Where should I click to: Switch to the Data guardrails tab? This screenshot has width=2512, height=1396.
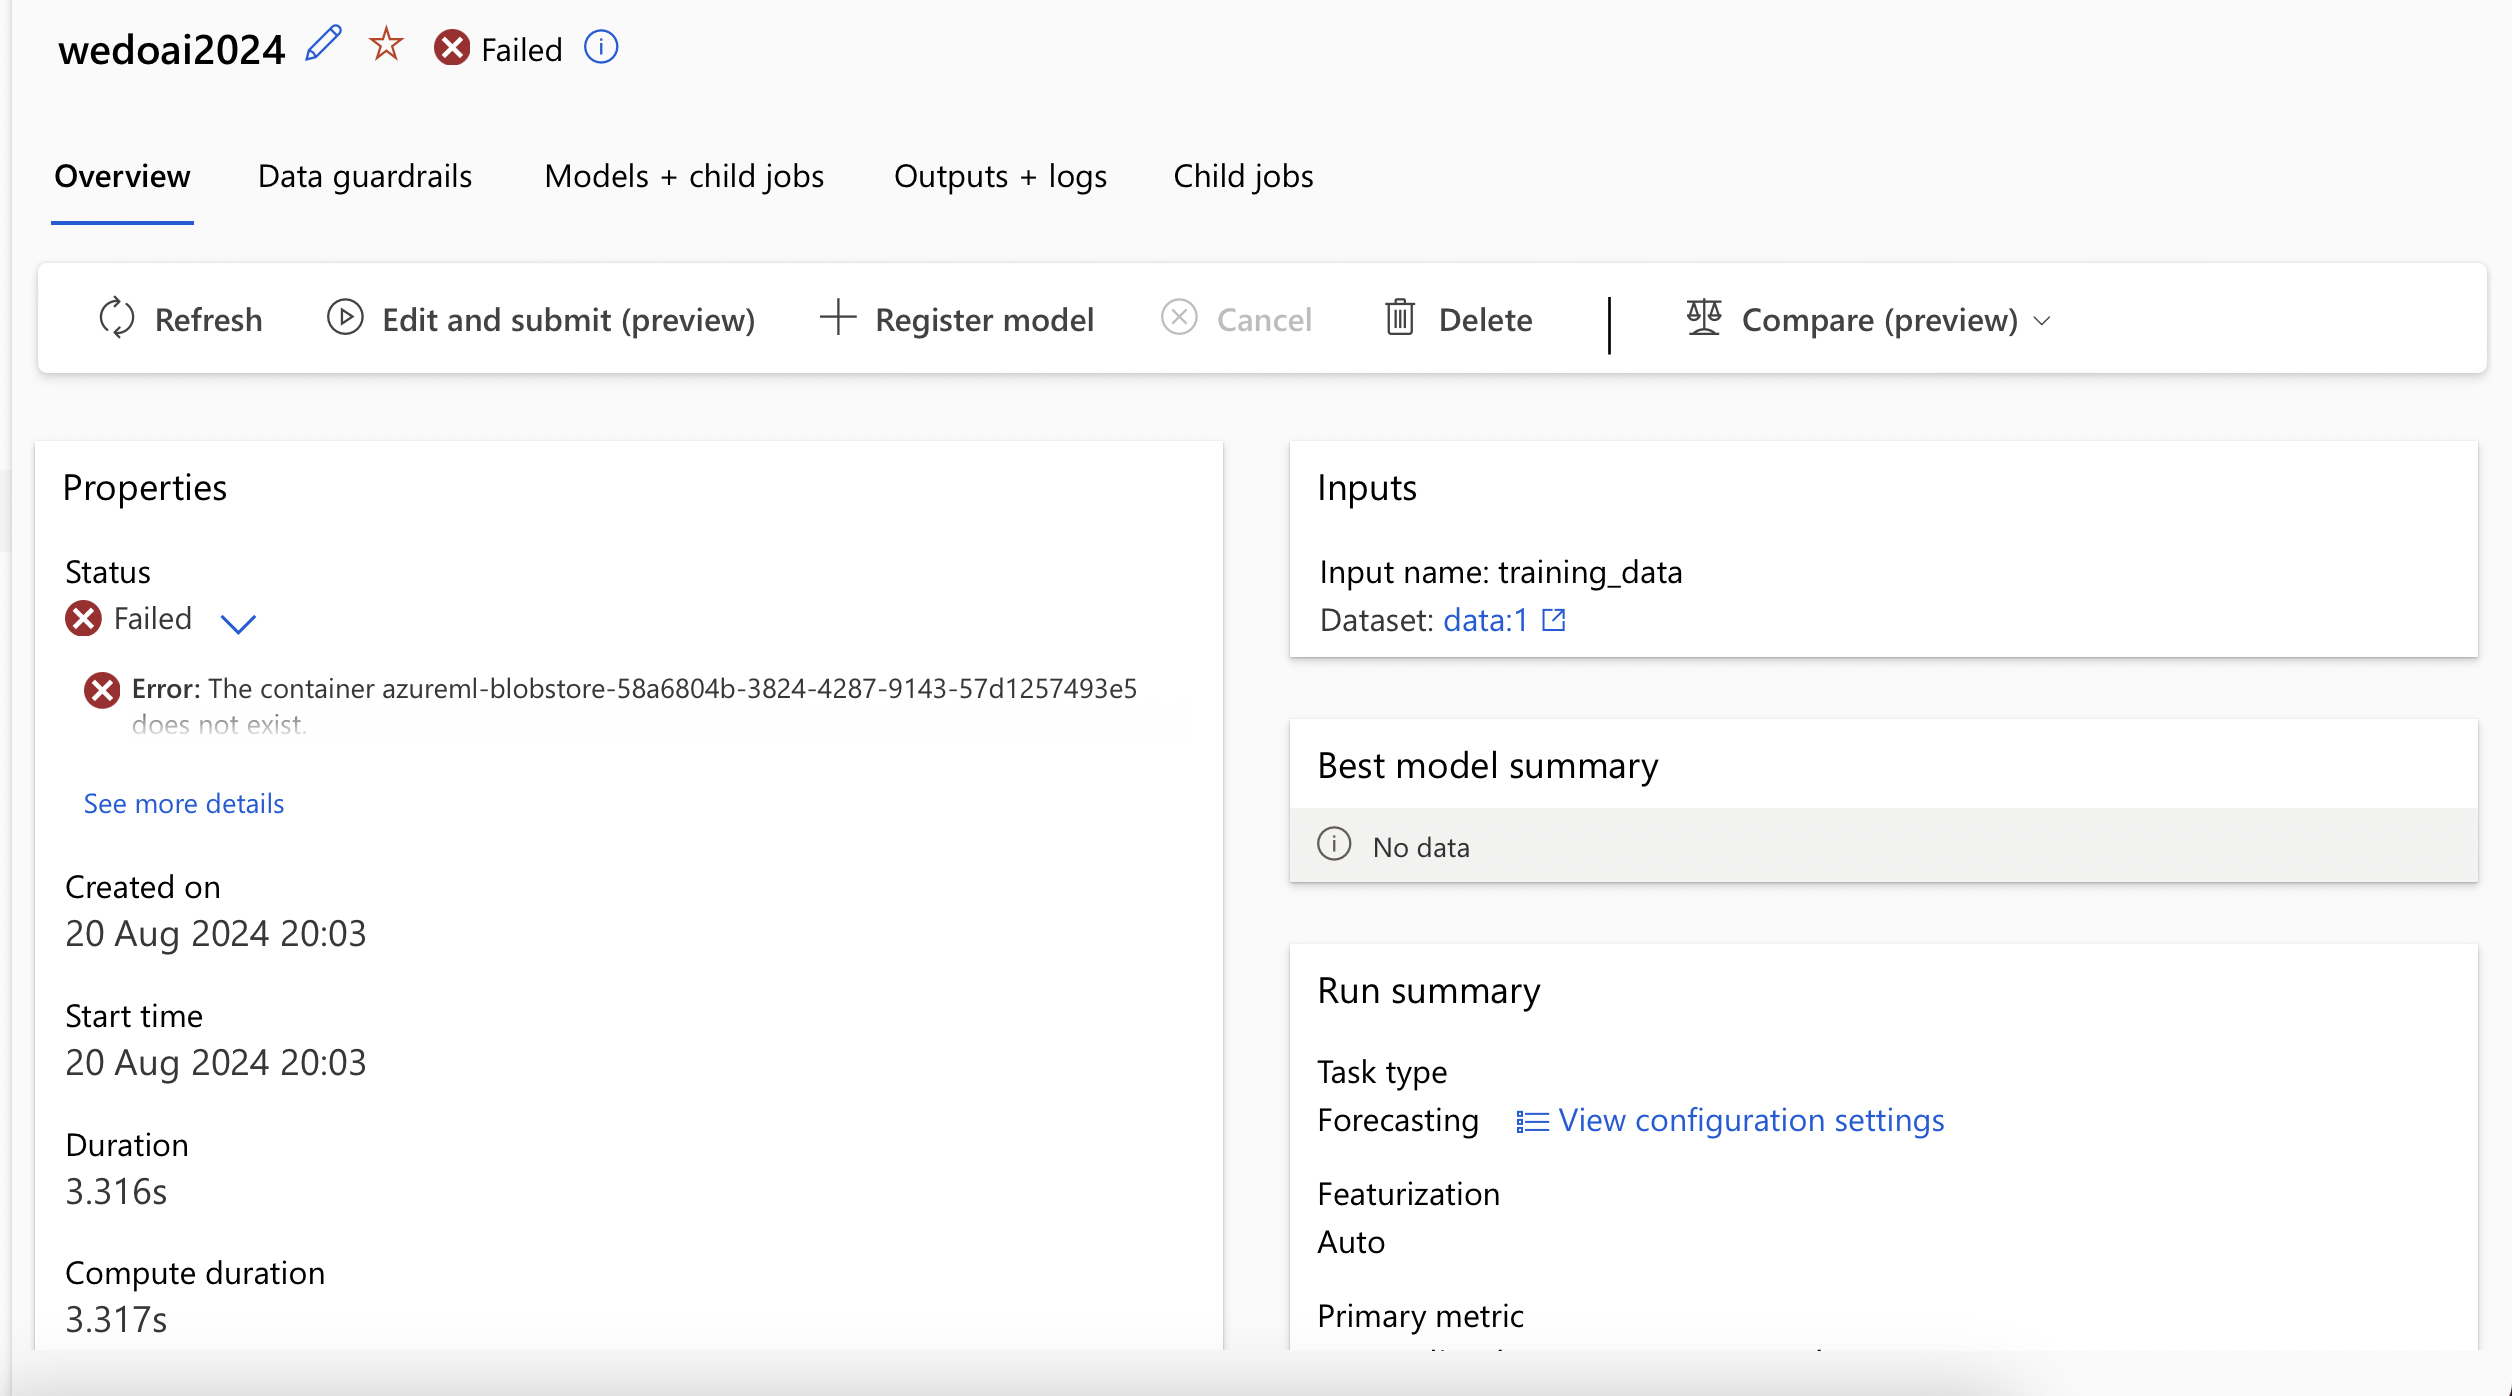coord(364,176)
